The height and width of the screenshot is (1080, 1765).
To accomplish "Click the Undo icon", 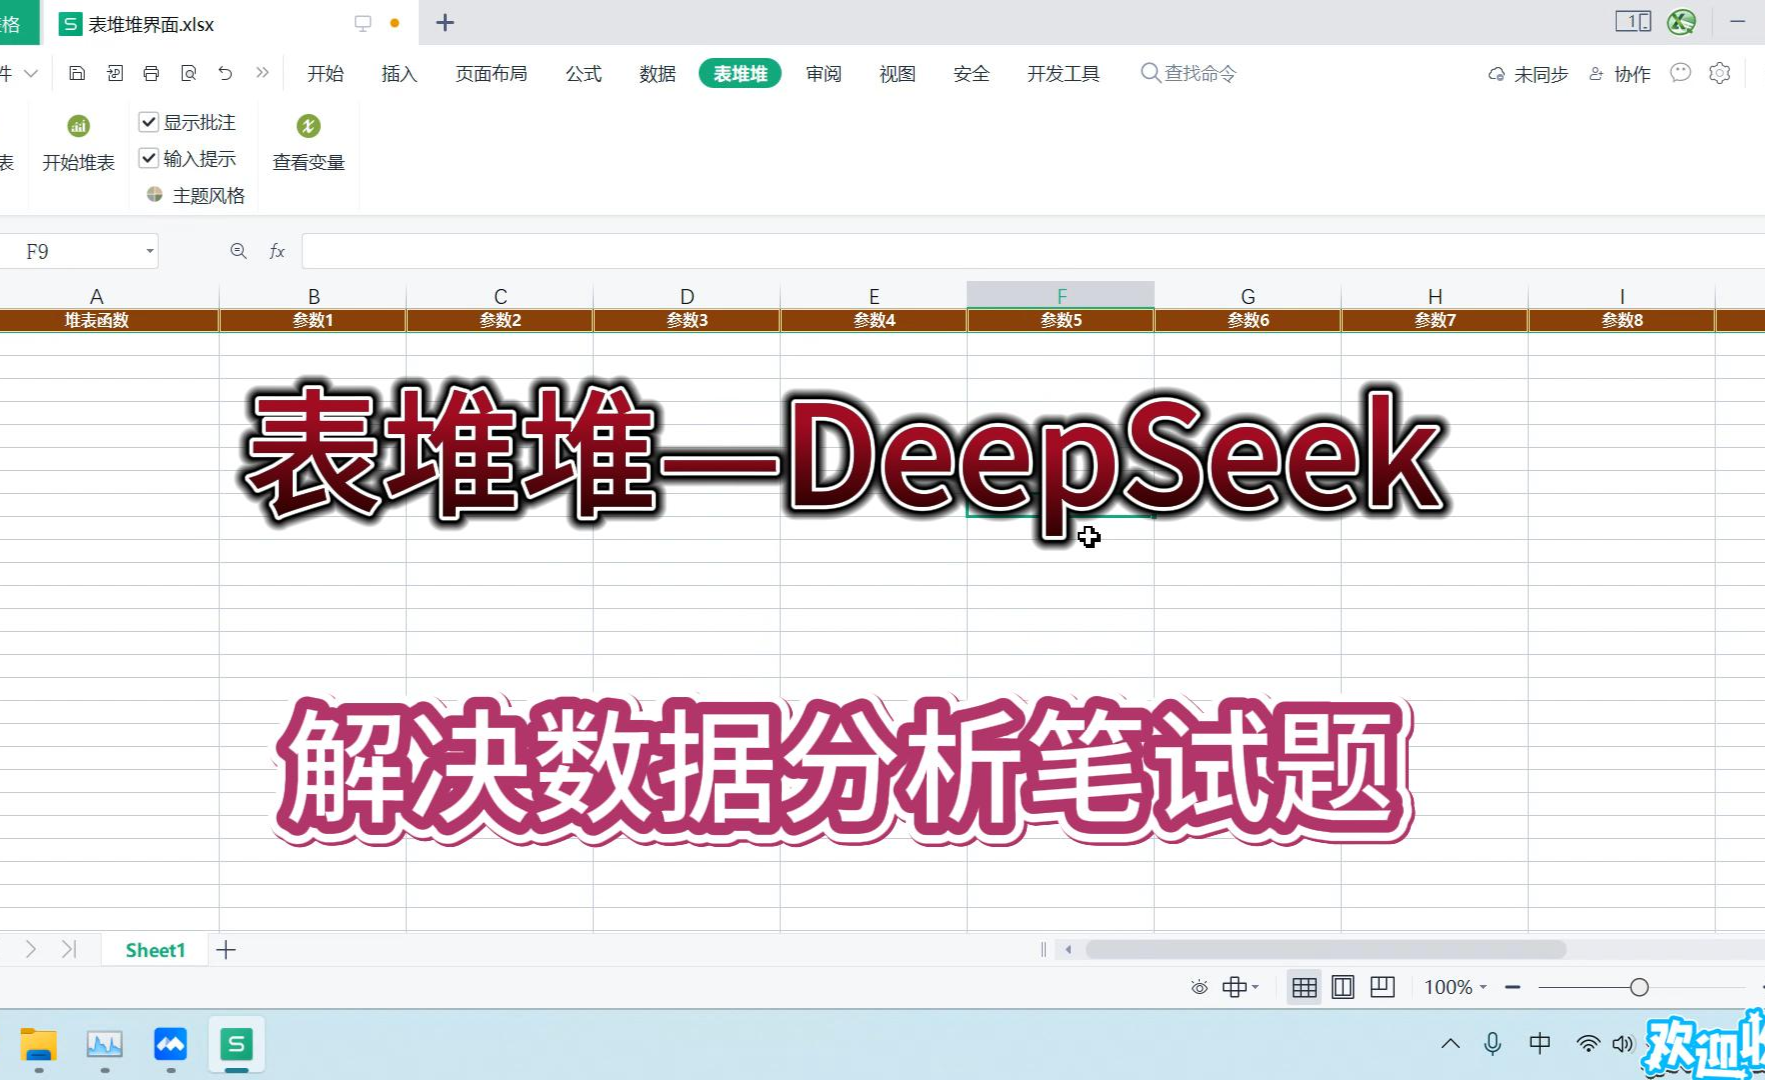I will tap(225, 72).
